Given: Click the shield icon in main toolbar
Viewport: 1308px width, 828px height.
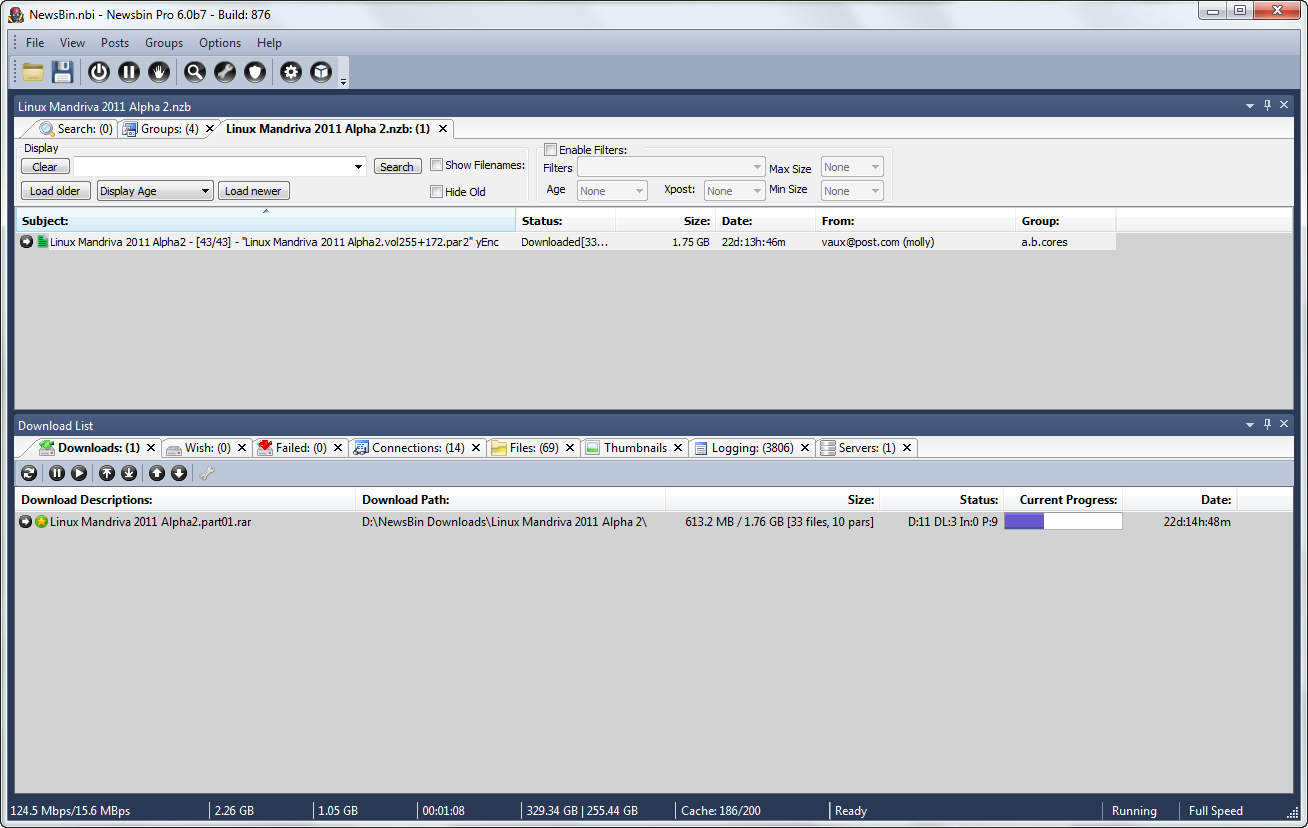Looking at the screenshot, I should (x=255, y=72).
